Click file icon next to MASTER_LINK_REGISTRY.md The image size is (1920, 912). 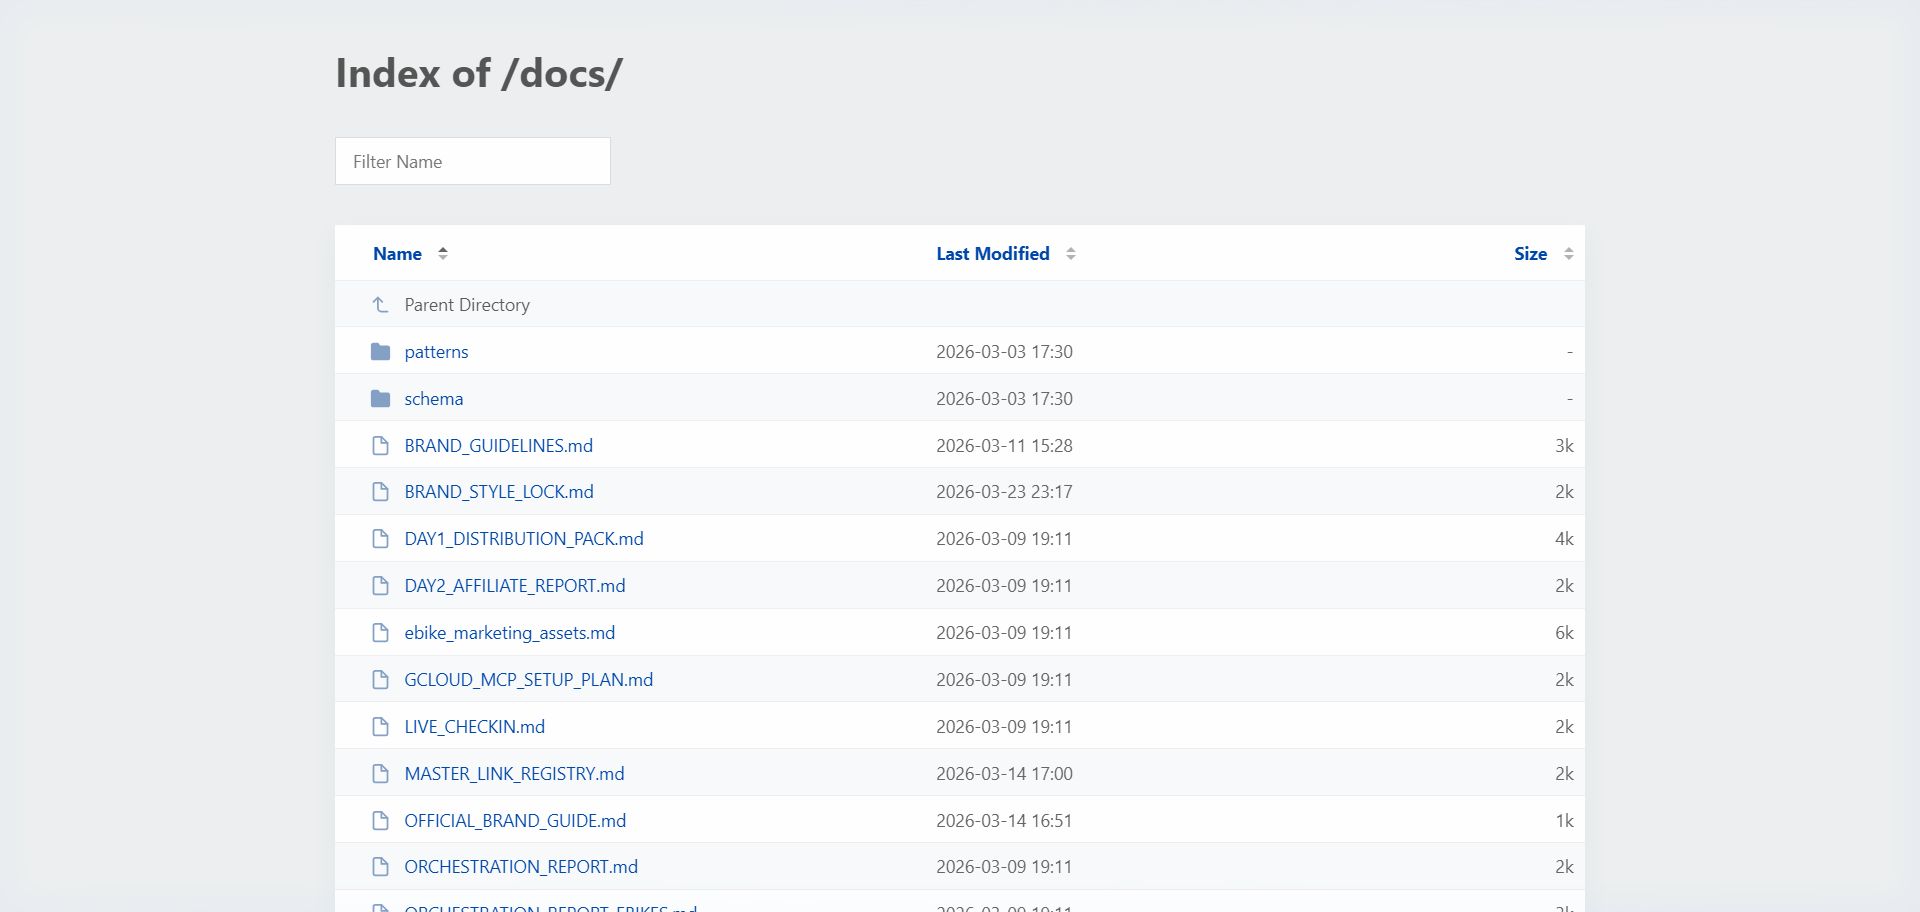click(x=380, y=774)
